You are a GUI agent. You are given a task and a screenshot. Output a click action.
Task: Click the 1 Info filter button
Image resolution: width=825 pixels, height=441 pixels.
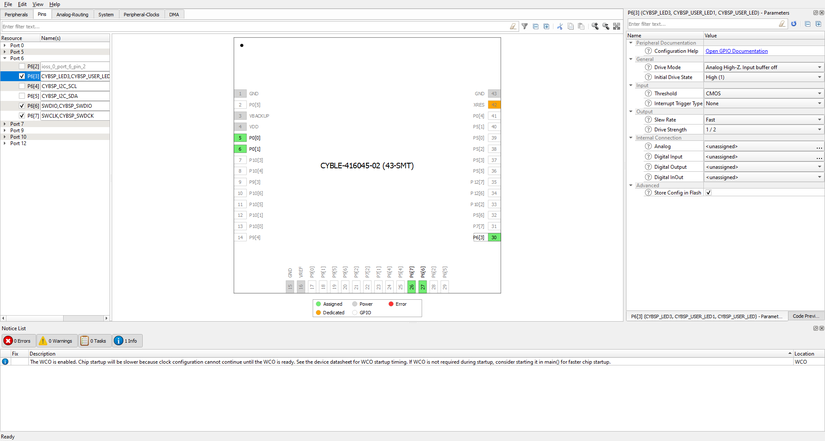(126, 340)
